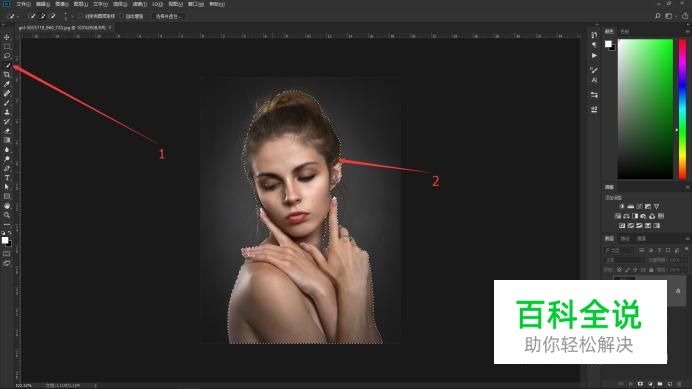
Task: Select the Move tool
Action: (x=7, y=37)
